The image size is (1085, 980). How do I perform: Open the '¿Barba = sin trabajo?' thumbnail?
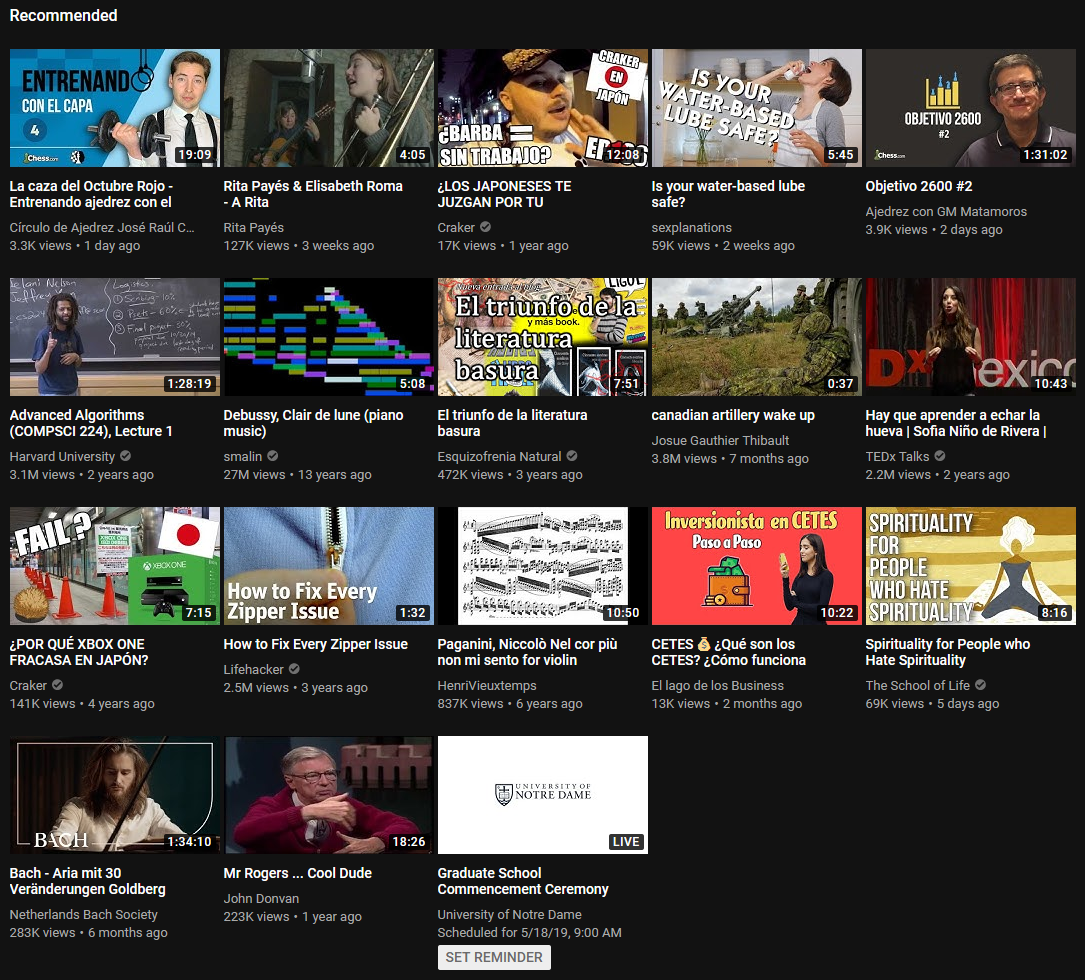click(542, 108)
